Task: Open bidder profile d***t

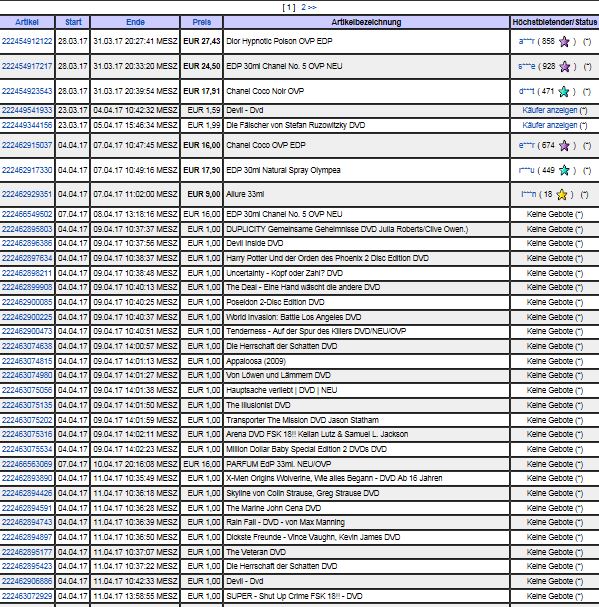Action: (527, 91)
